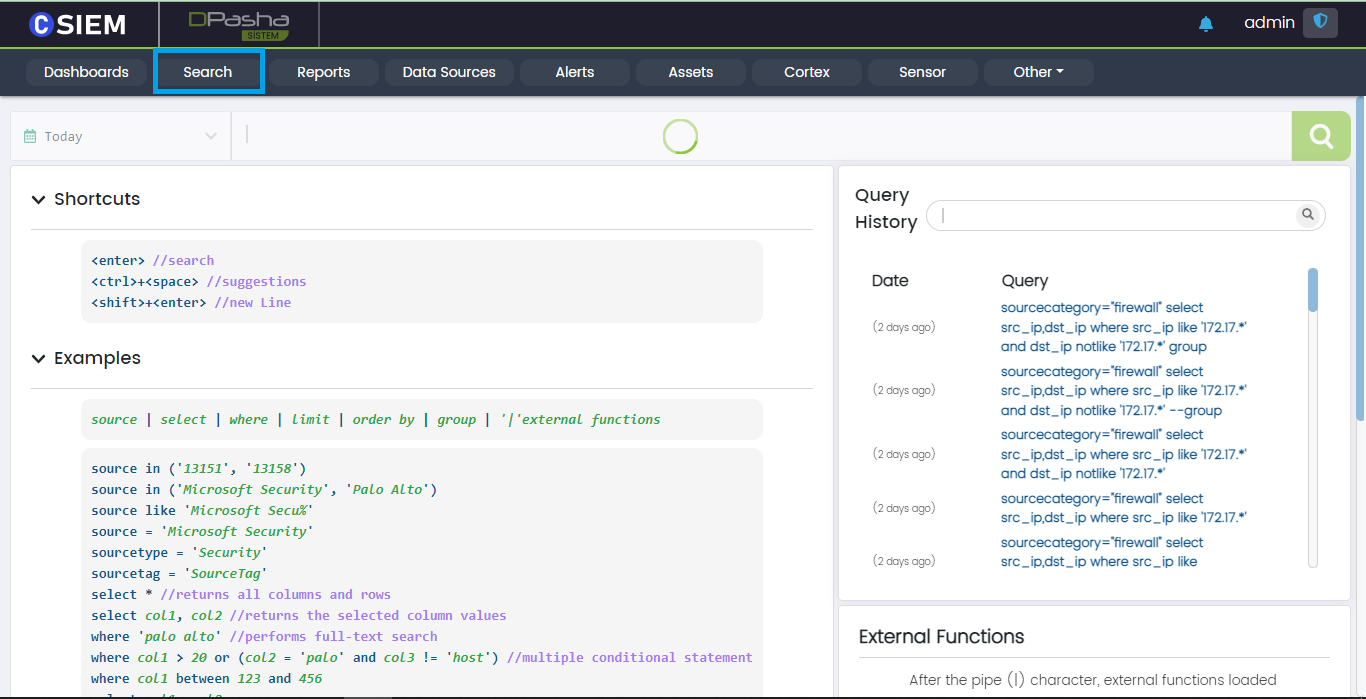
Task: Click the green search magnifier button
Action: coord(1321,136)
